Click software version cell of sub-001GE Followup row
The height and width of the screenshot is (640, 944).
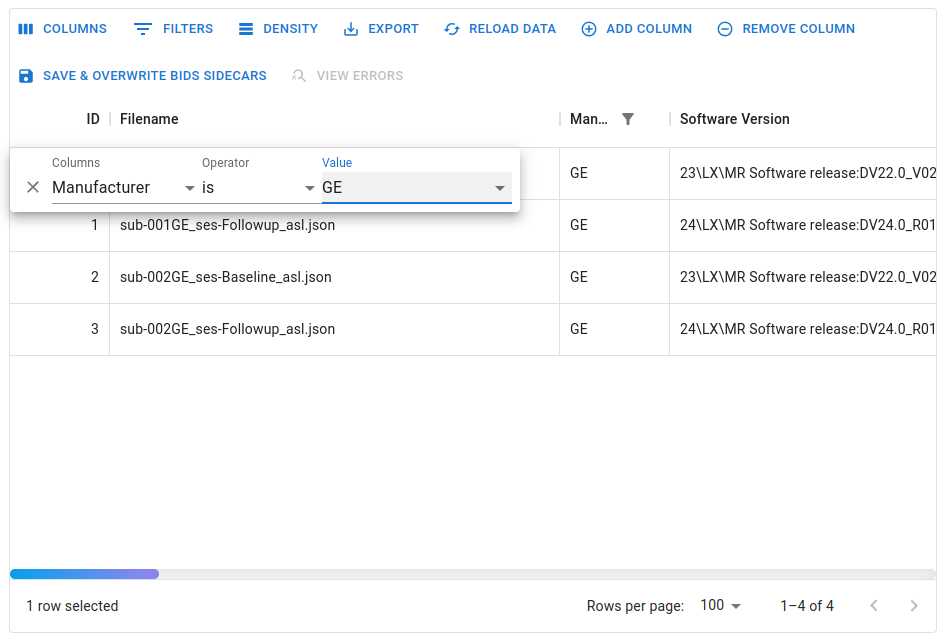803,225
